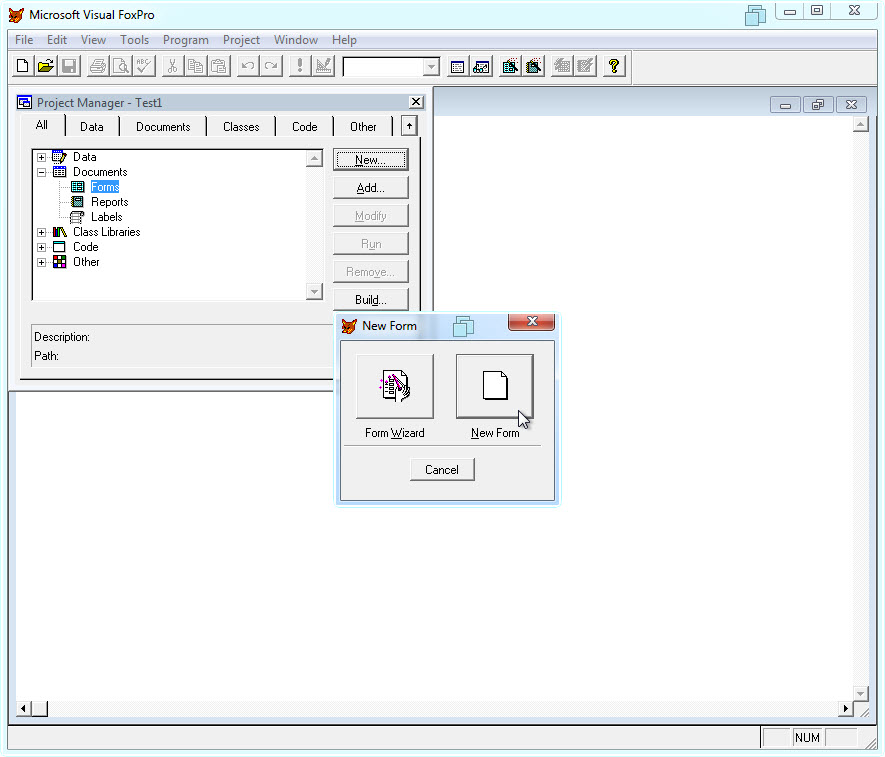The width and height of the screenshot is (885, 757).
Task: Open the database dropdown in the toolbar
Action: [431, 67]
